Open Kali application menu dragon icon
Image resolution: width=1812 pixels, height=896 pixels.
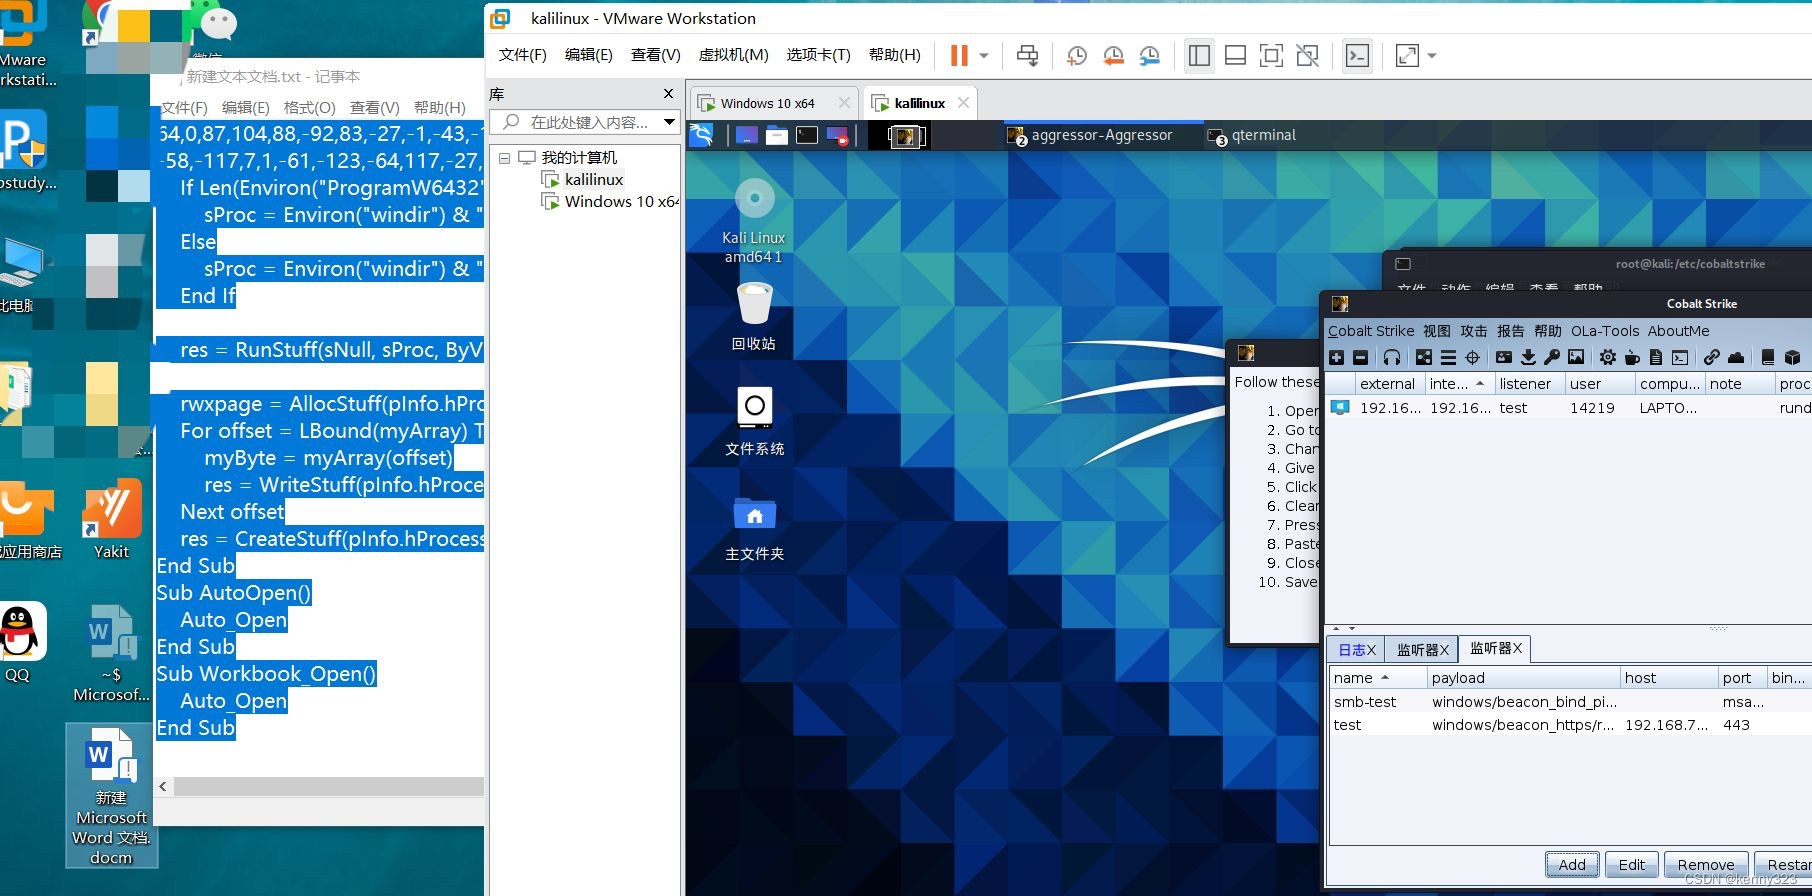pos(701,135)
